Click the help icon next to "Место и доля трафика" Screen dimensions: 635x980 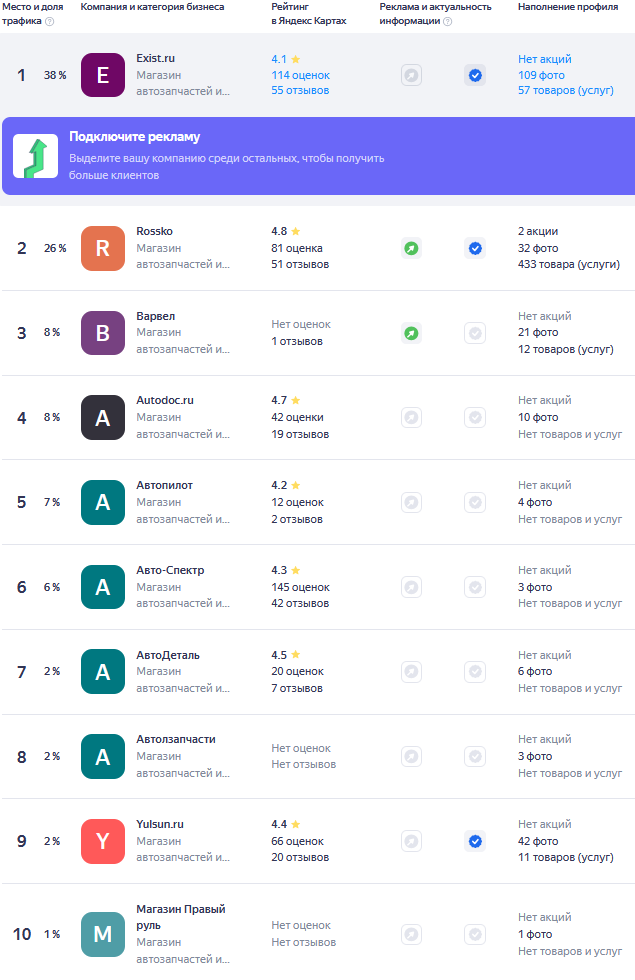tap(50, 21)
